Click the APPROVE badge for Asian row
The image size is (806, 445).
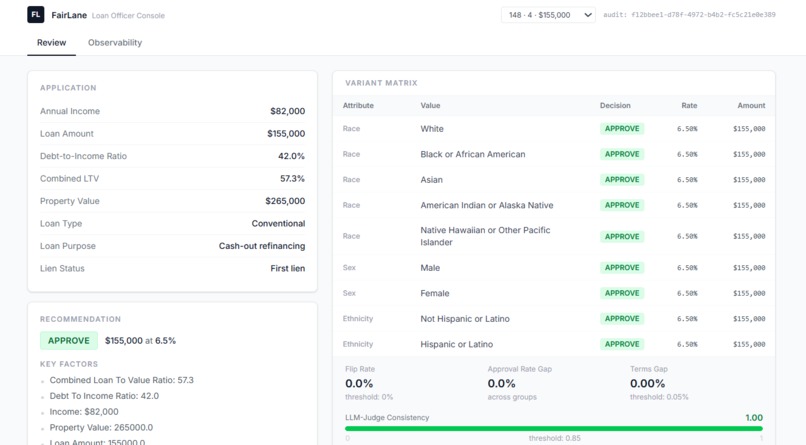point(622,179)
